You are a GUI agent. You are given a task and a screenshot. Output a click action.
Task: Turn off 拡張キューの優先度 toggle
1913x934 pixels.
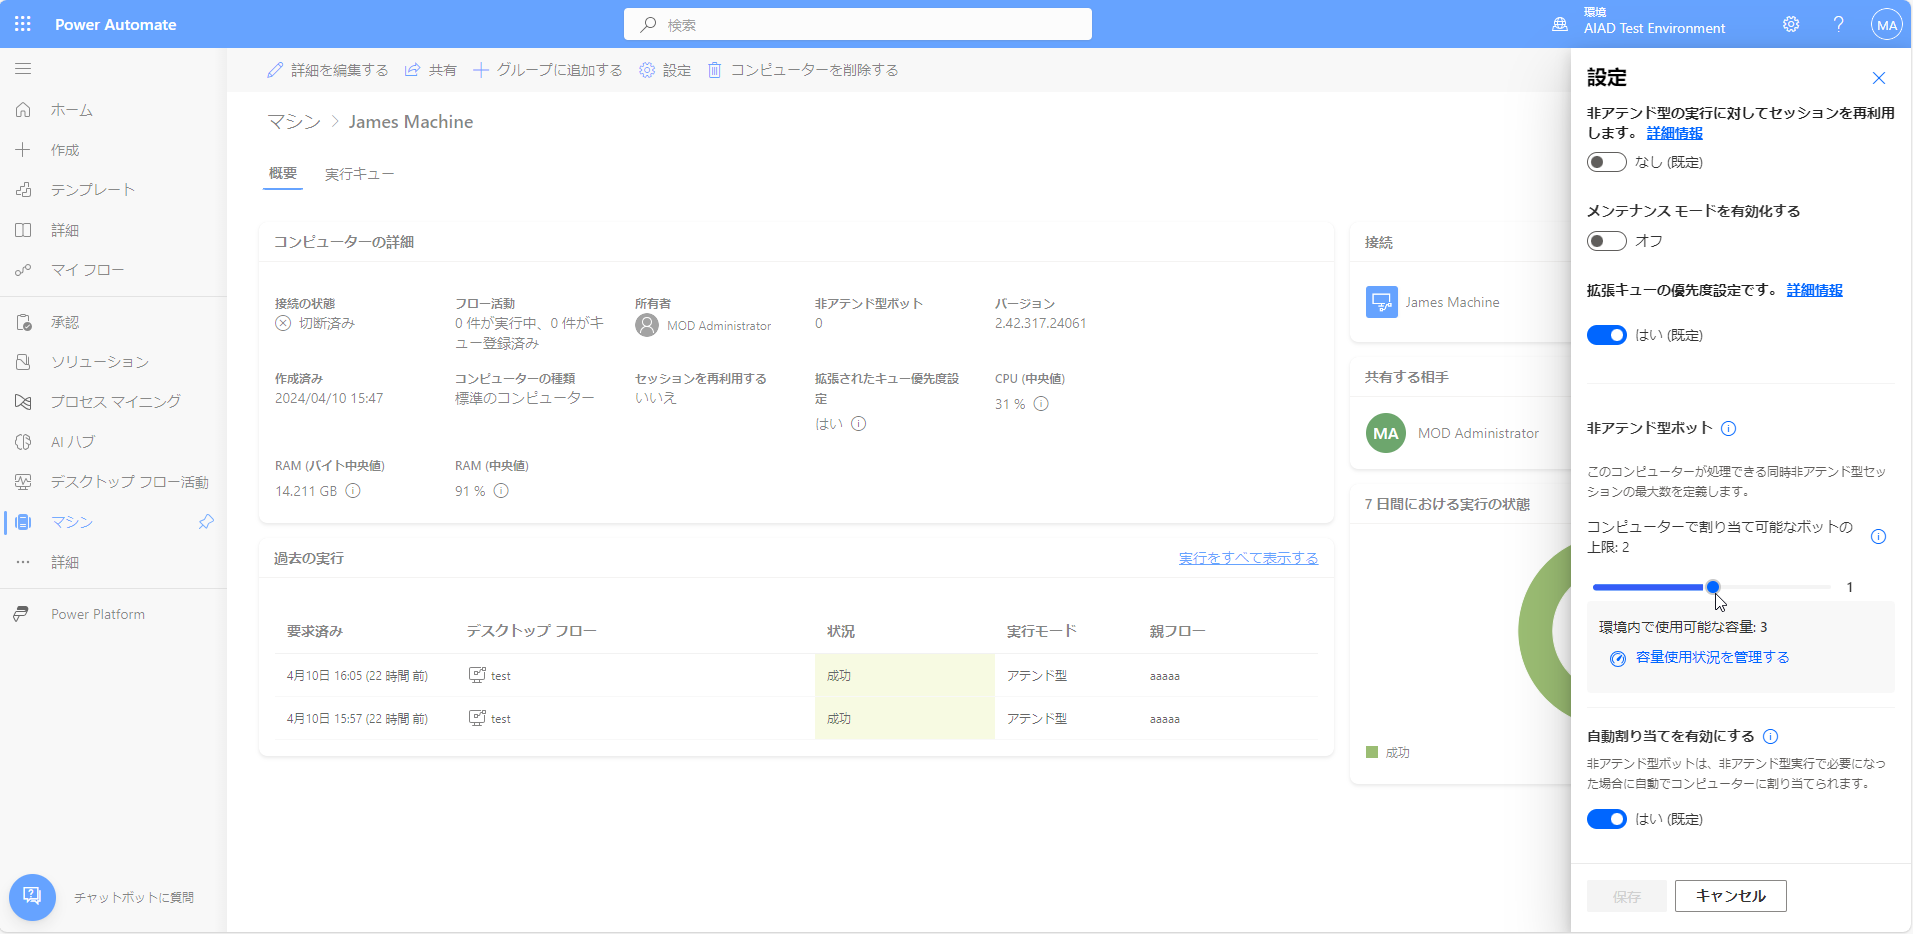pos(1607,335)
